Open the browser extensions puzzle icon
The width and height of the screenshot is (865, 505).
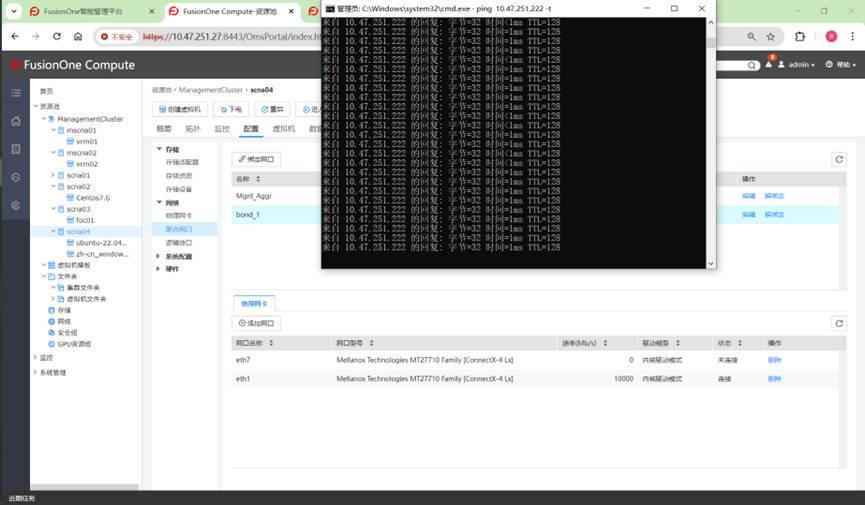[x=800, y=36]
